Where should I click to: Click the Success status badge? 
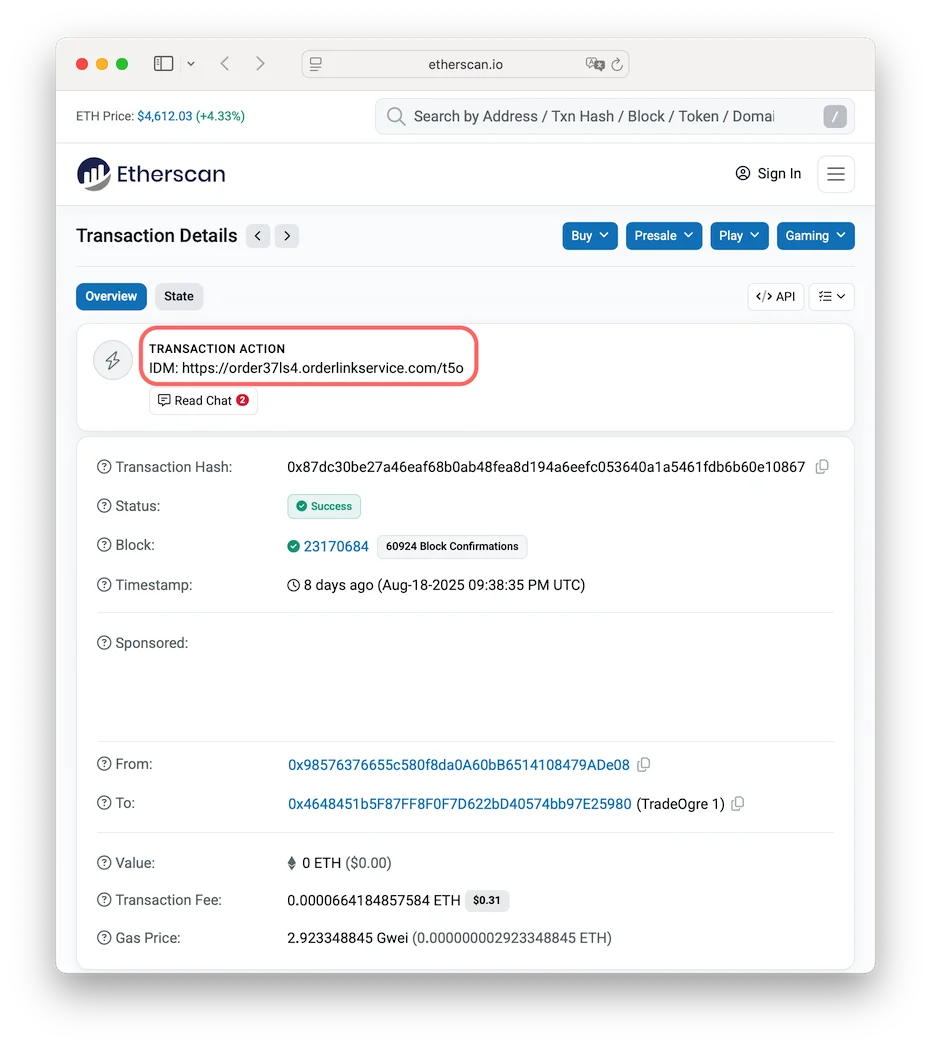324,506
